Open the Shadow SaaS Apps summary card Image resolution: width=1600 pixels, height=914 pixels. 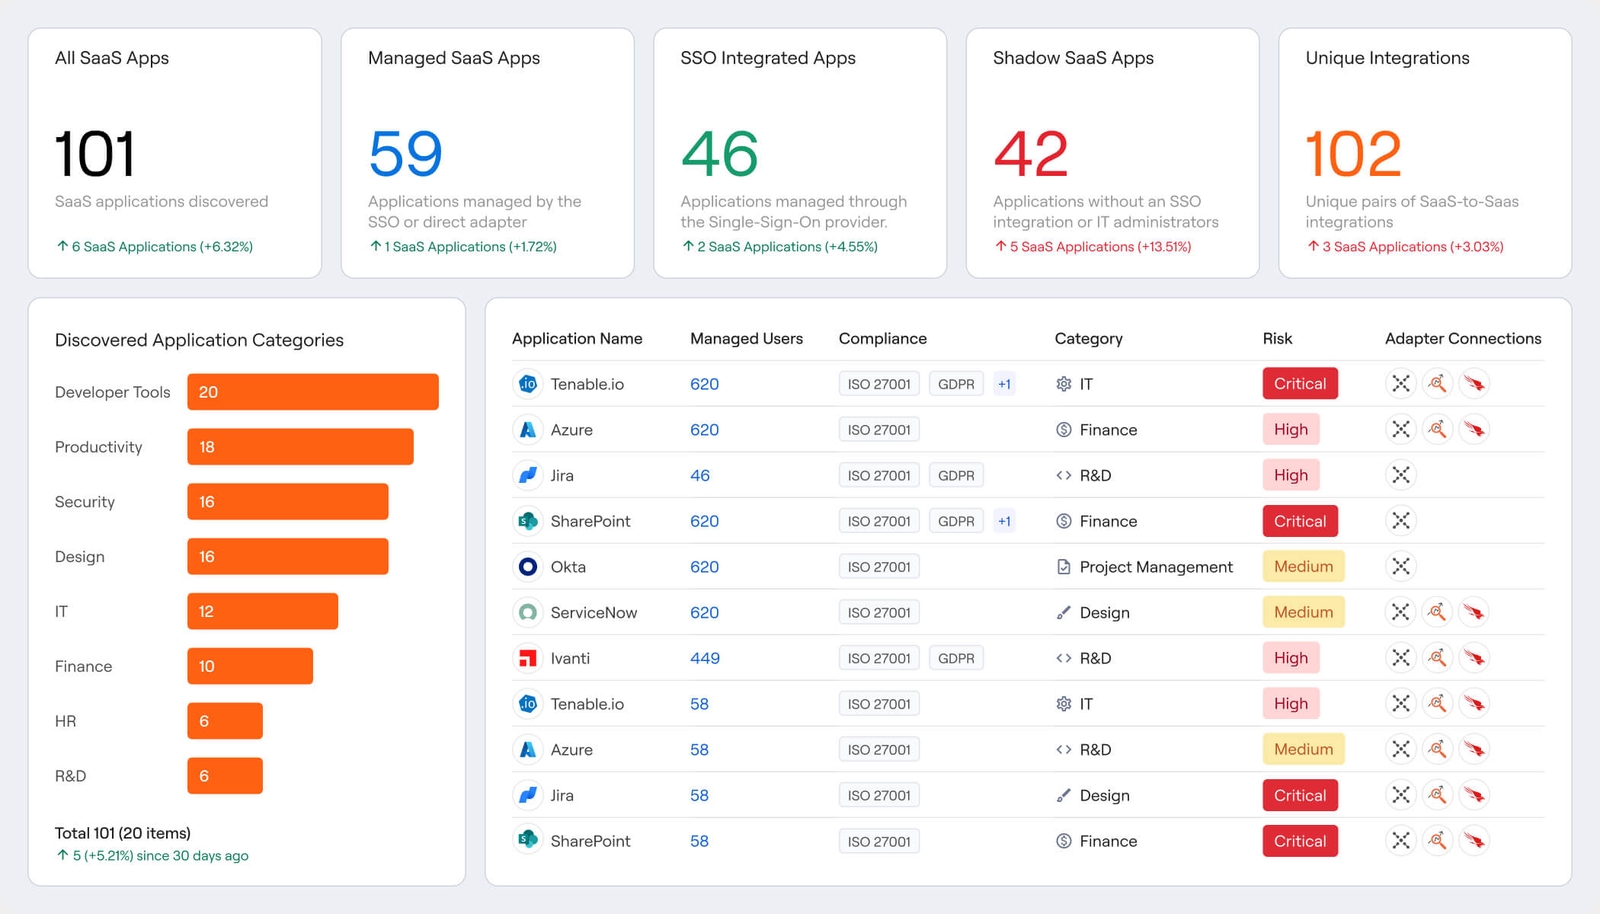pyautogui.click(x=1112, y=153)
